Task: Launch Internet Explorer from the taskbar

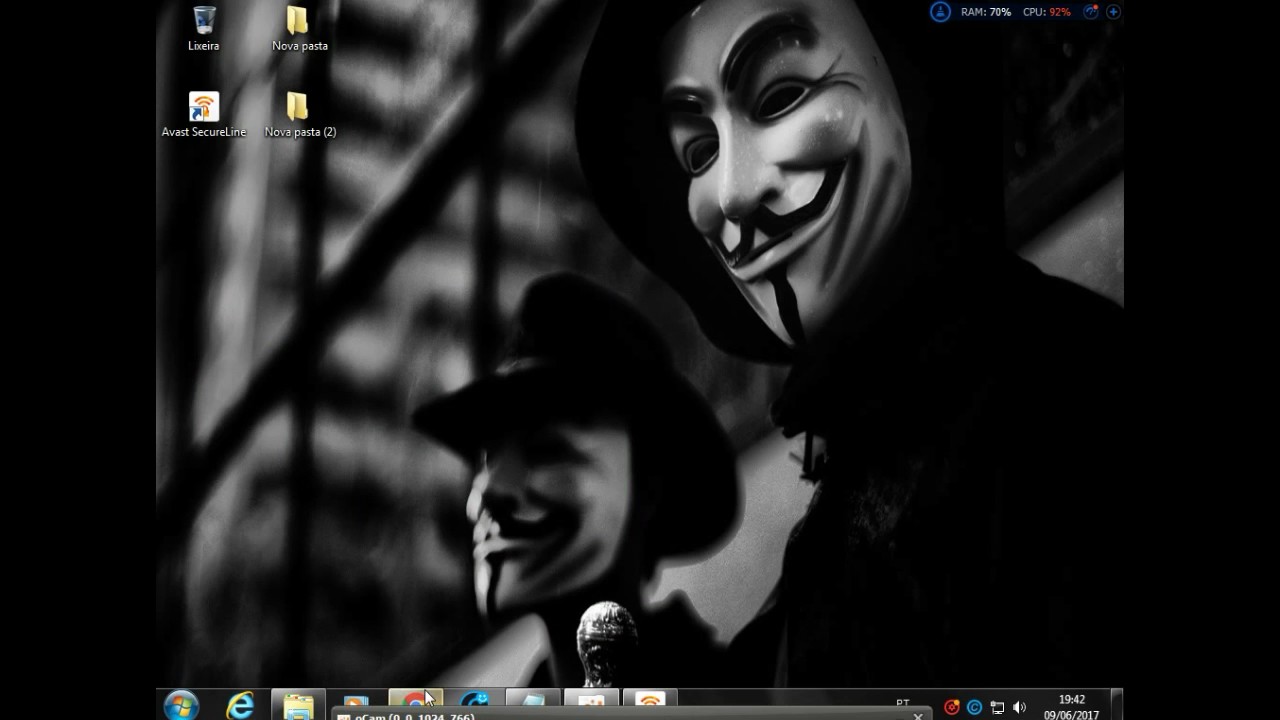Action: pyautogui.click(x=240, y=705)
